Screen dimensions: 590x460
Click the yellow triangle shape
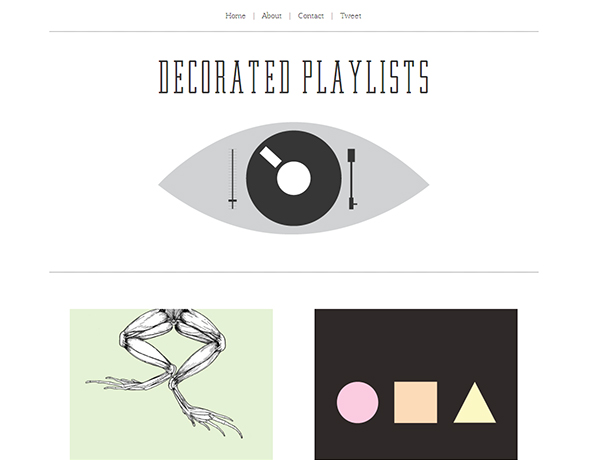(474, 405)
